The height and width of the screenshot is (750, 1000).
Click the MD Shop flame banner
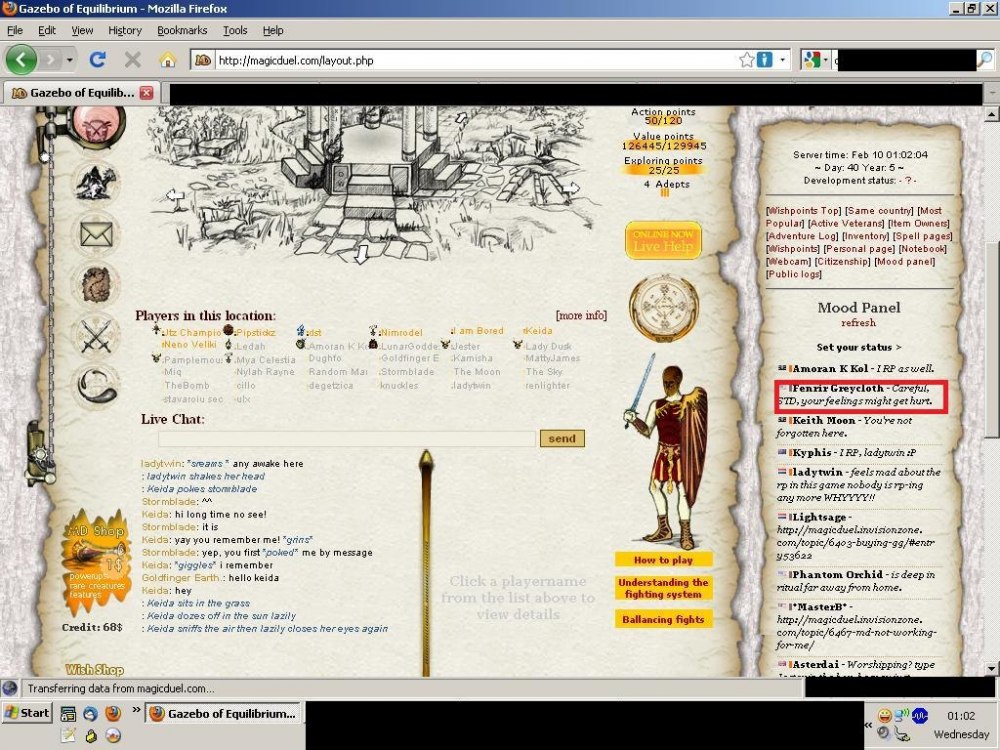(96, 562)
